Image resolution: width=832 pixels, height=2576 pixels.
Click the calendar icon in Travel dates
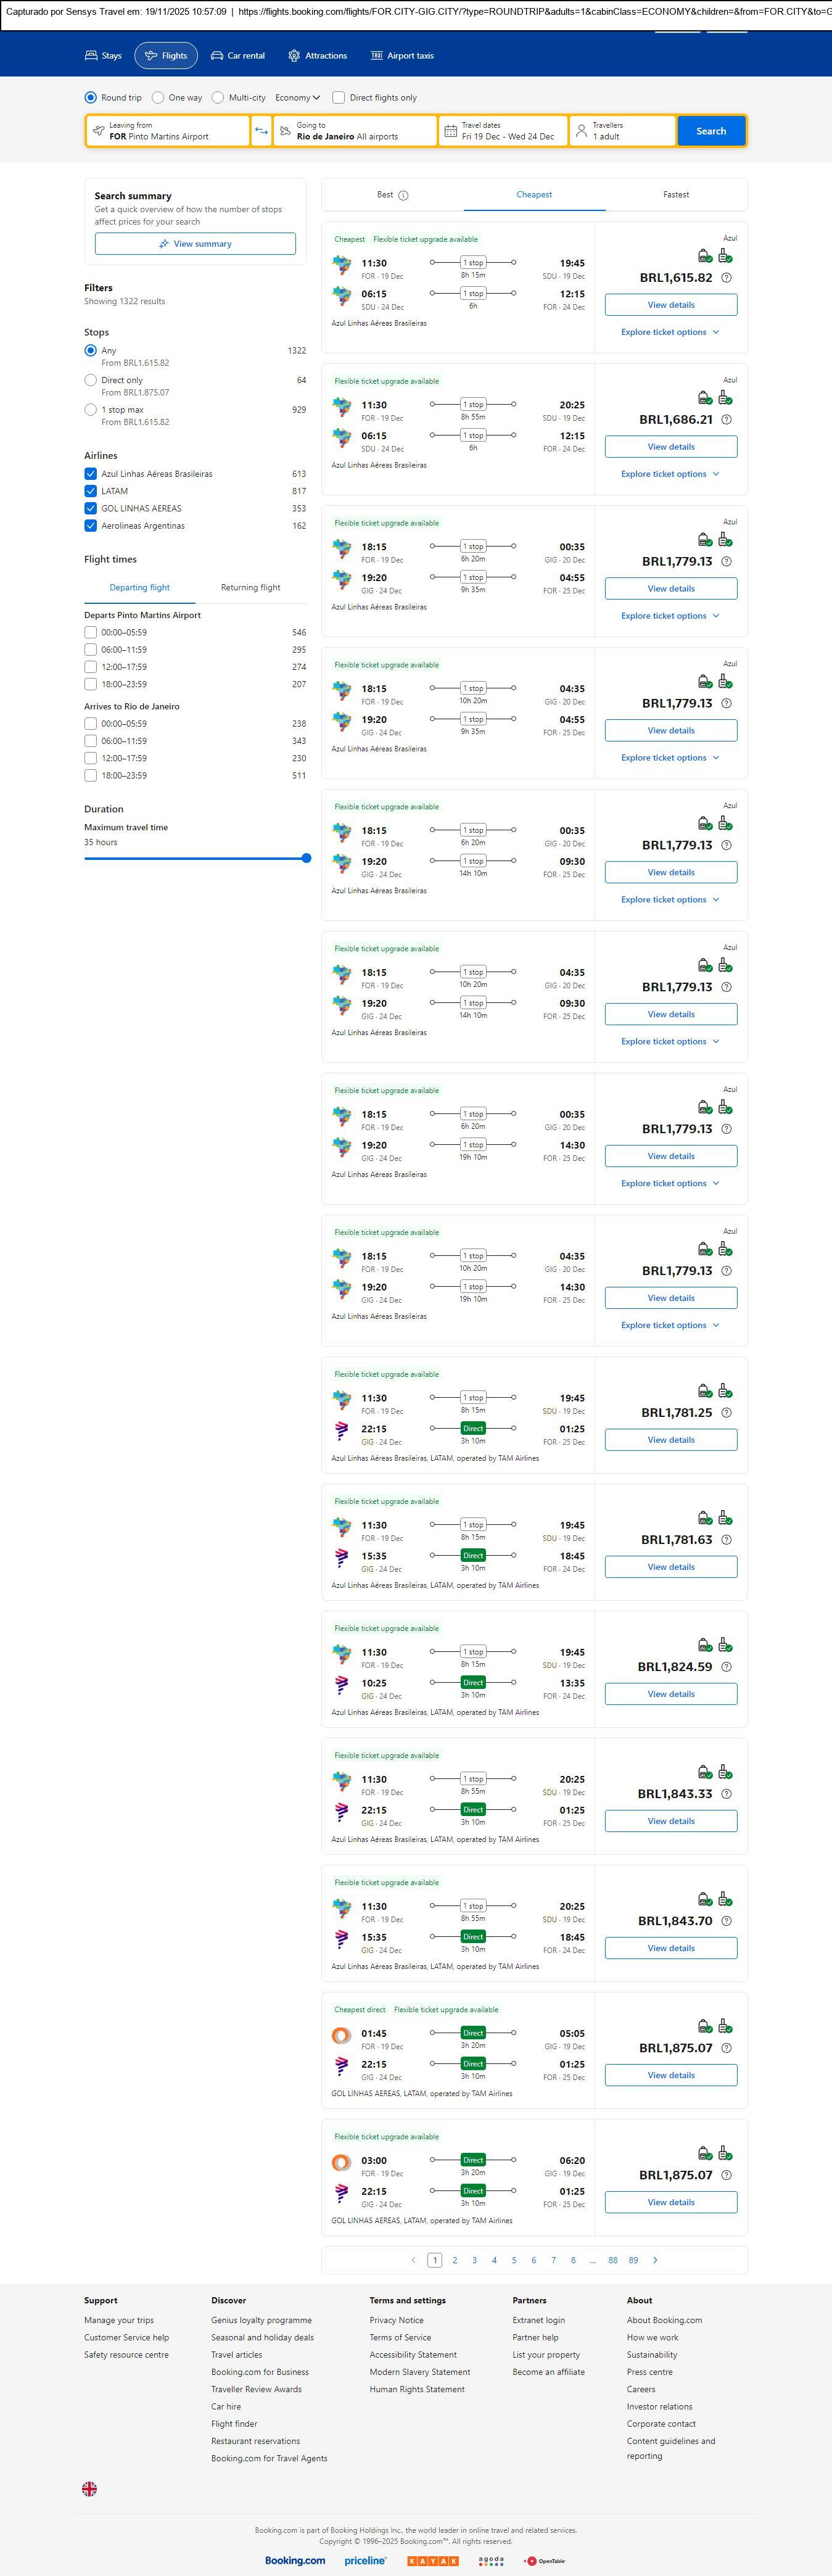(x=451, y=131)
